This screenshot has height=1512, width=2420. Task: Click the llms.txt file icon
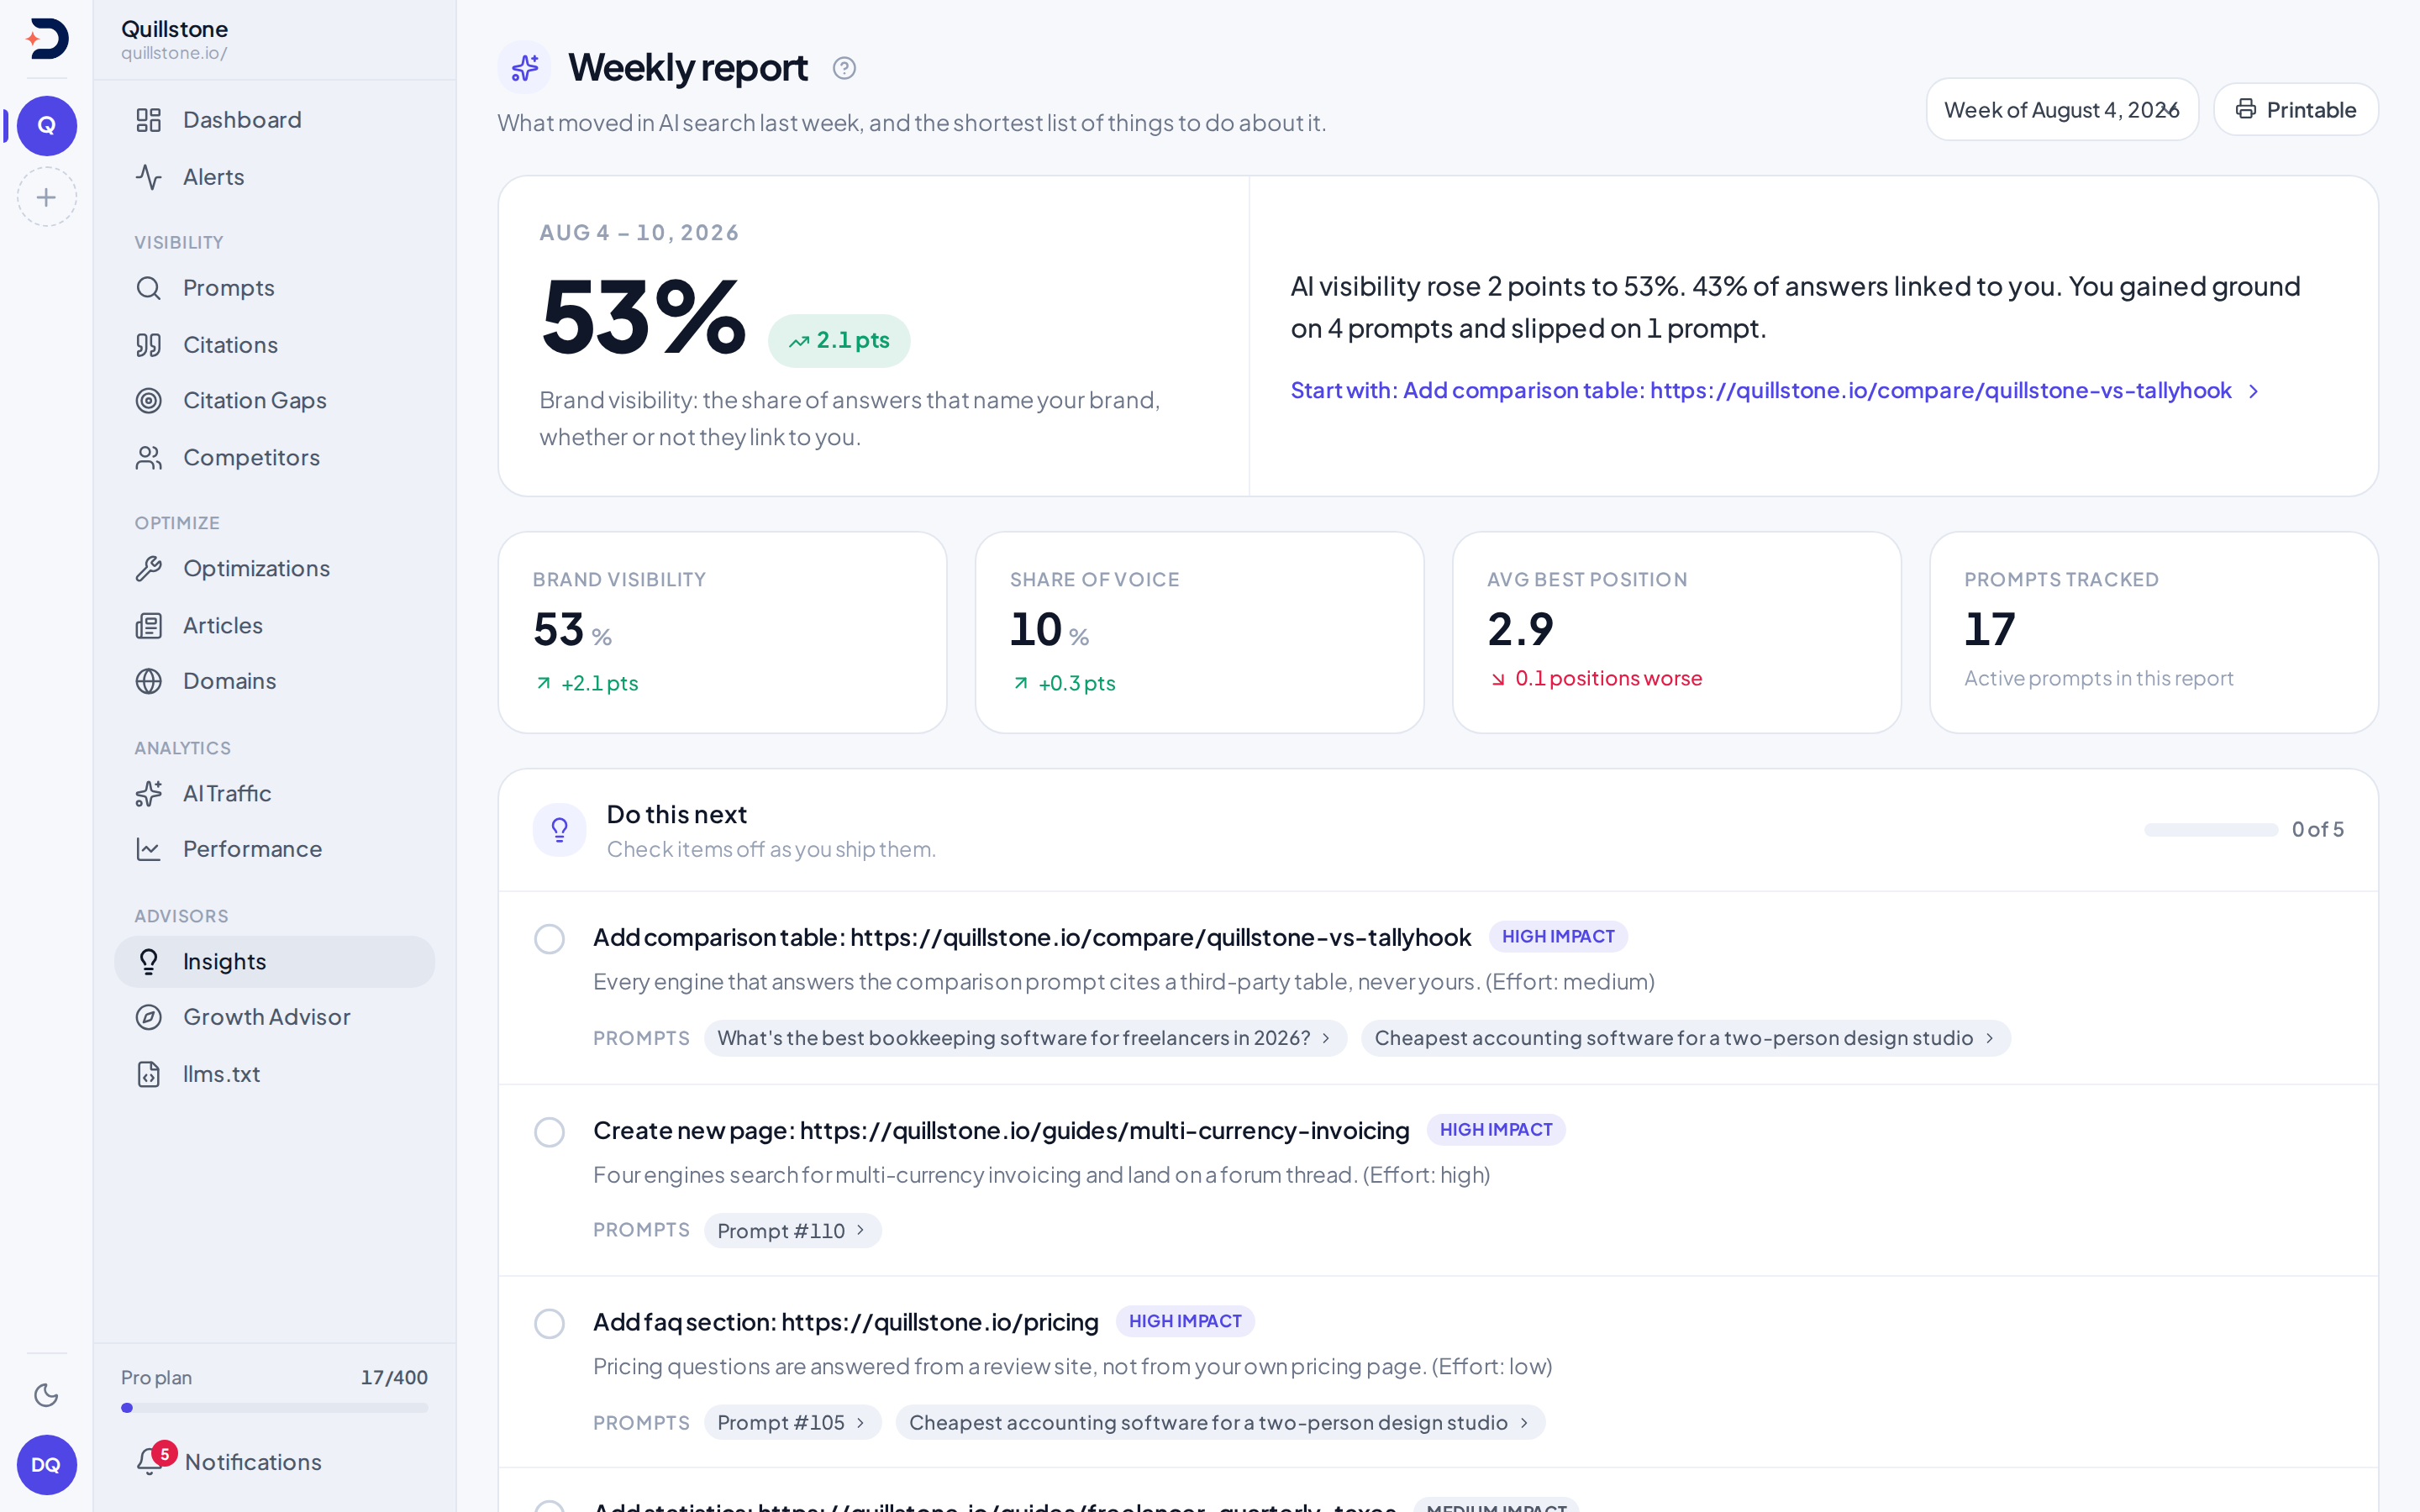coord(149,1074)
